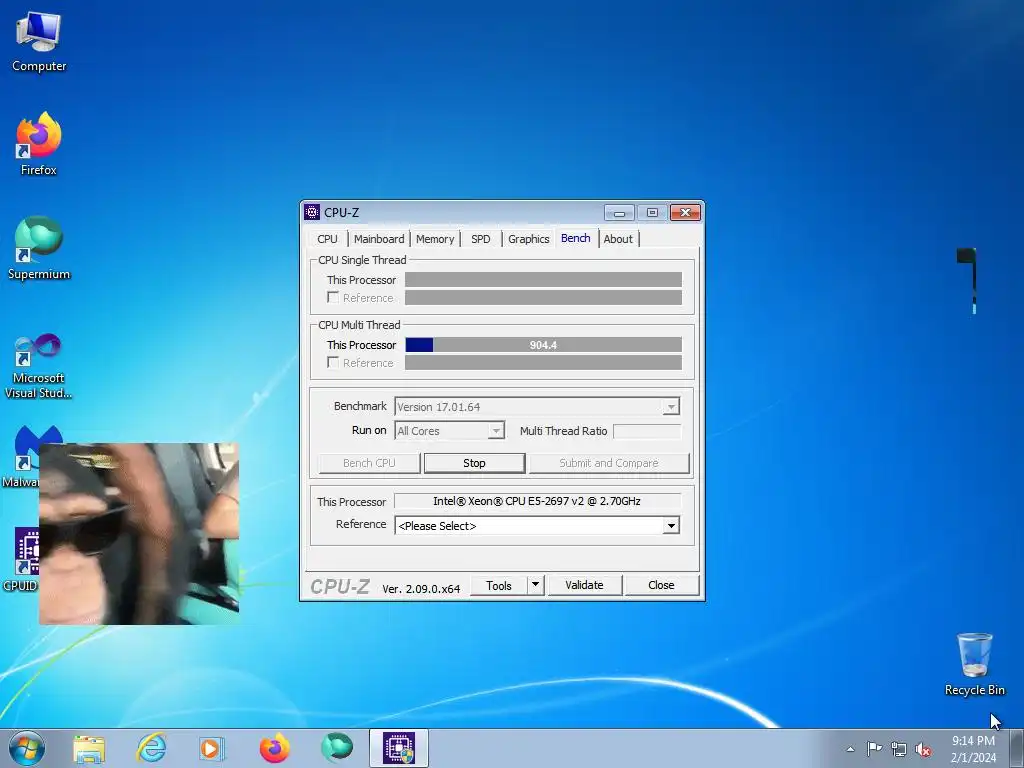
Task: Toggle Multi Thread Reference checkbox
Action: 333,362
